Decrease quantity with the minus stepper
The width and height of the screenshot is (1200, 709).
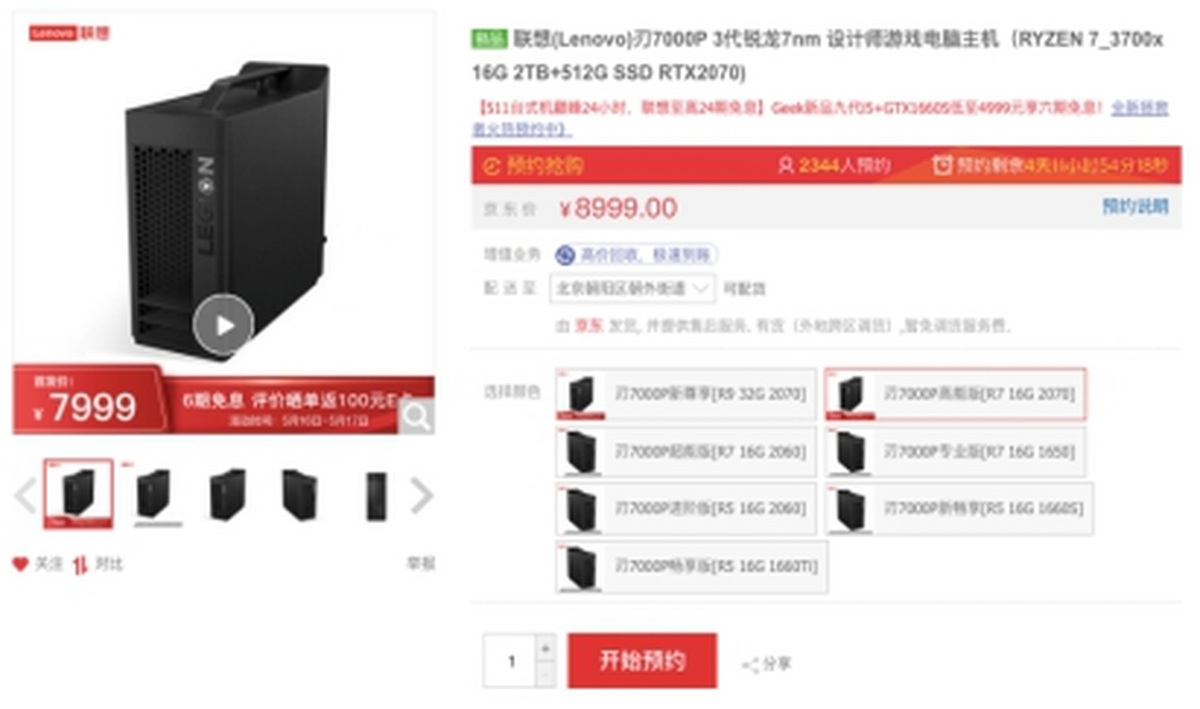[x=545, y=674]
